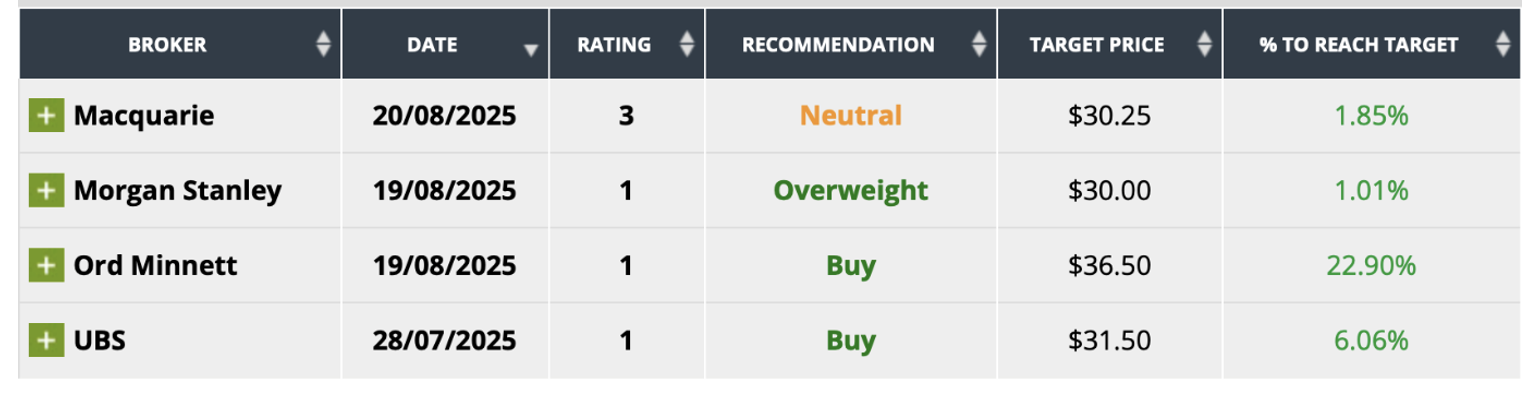Screen dimensions: 1540x400
Task: Click Target Price sort arrows
Action: coord(1204,44)
